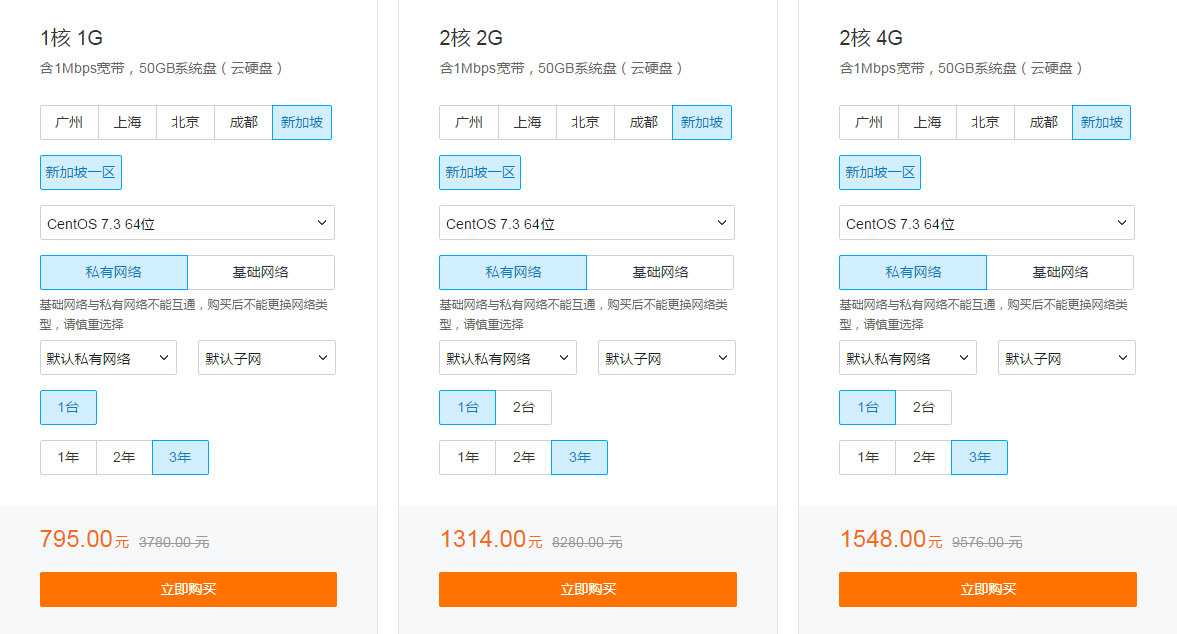This screenshot has height=634, width=1177.
Task: Select 私有网络 in the 2核 2G plan
Action: (513, 272)
